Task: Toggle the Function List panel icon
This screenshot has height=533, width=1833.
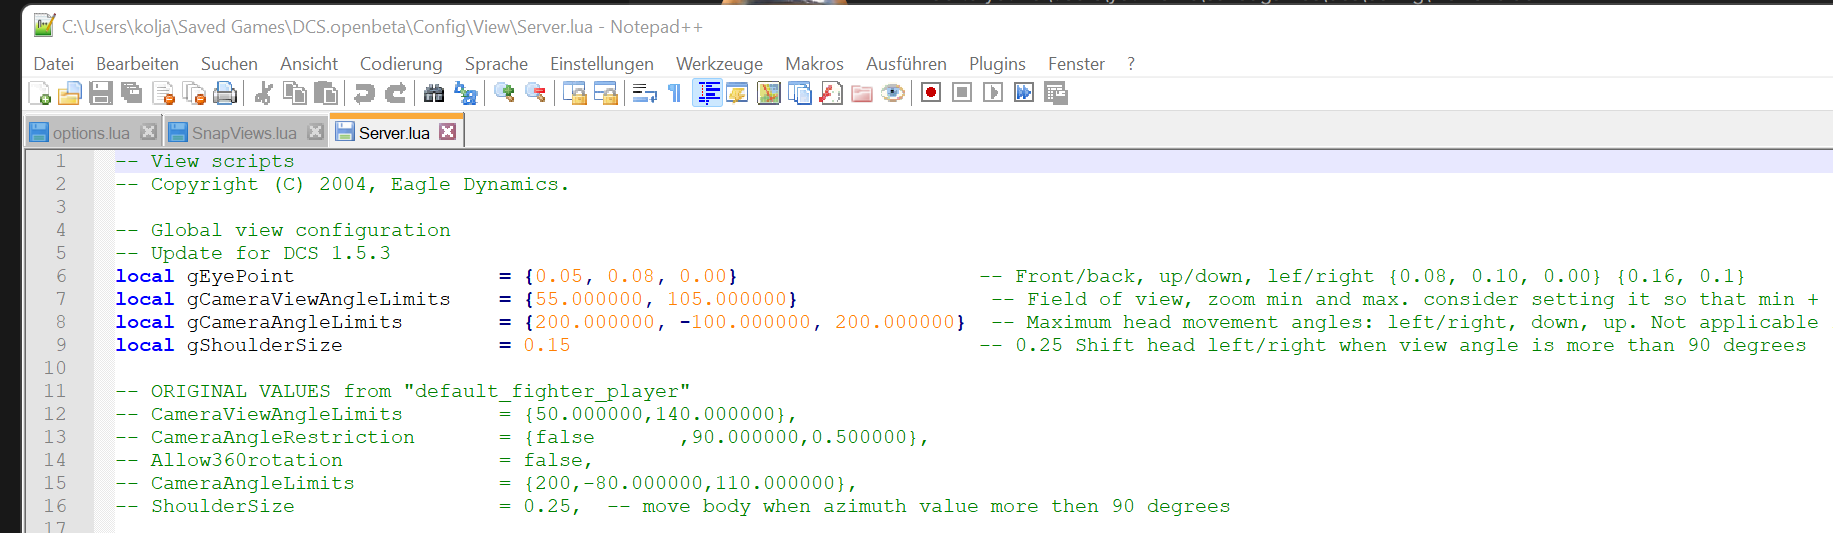Action: [x=831, y=94]
